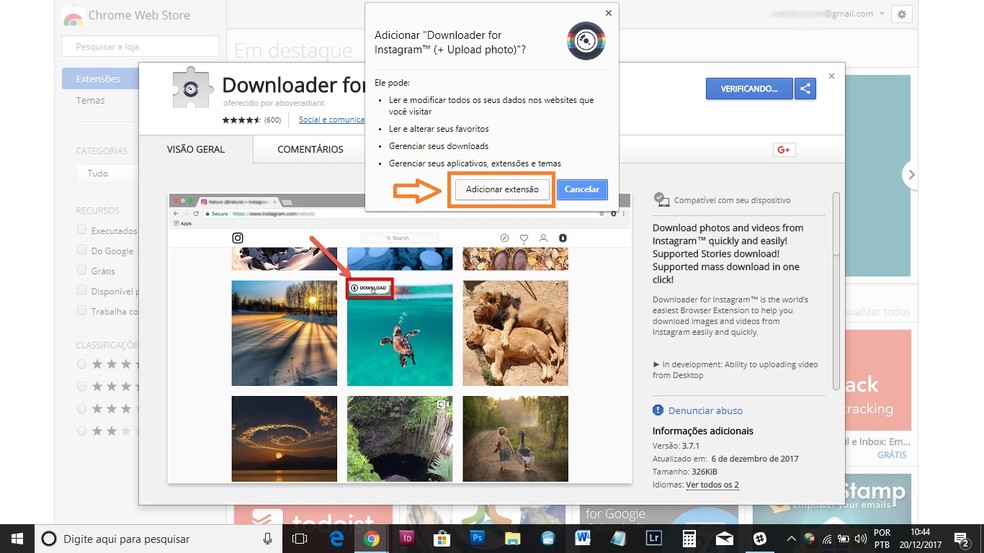Image resolution: width=984 pixels, height=553 pixels.
Task: Open Microsoft Store from the taskbar
Action: pos(442,539)
